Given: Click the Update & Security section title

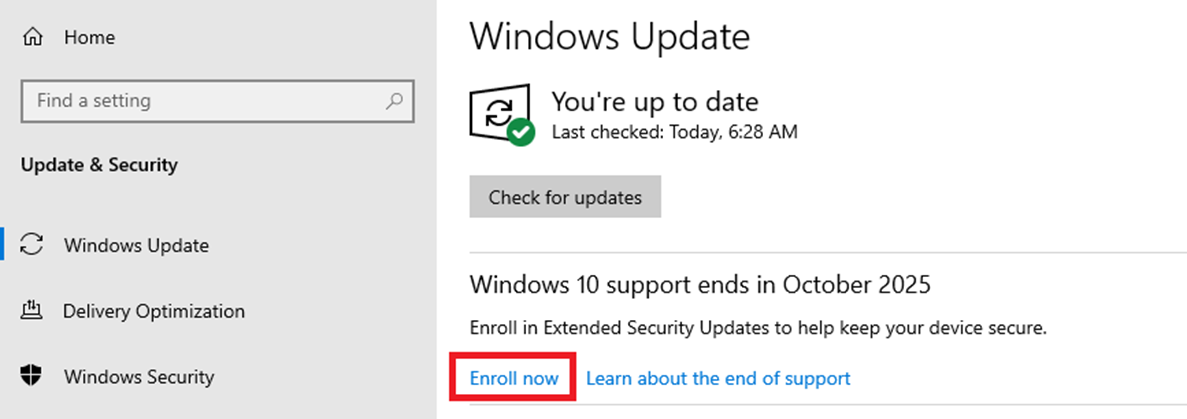Looking at the screenshot, I should point(99,165).
